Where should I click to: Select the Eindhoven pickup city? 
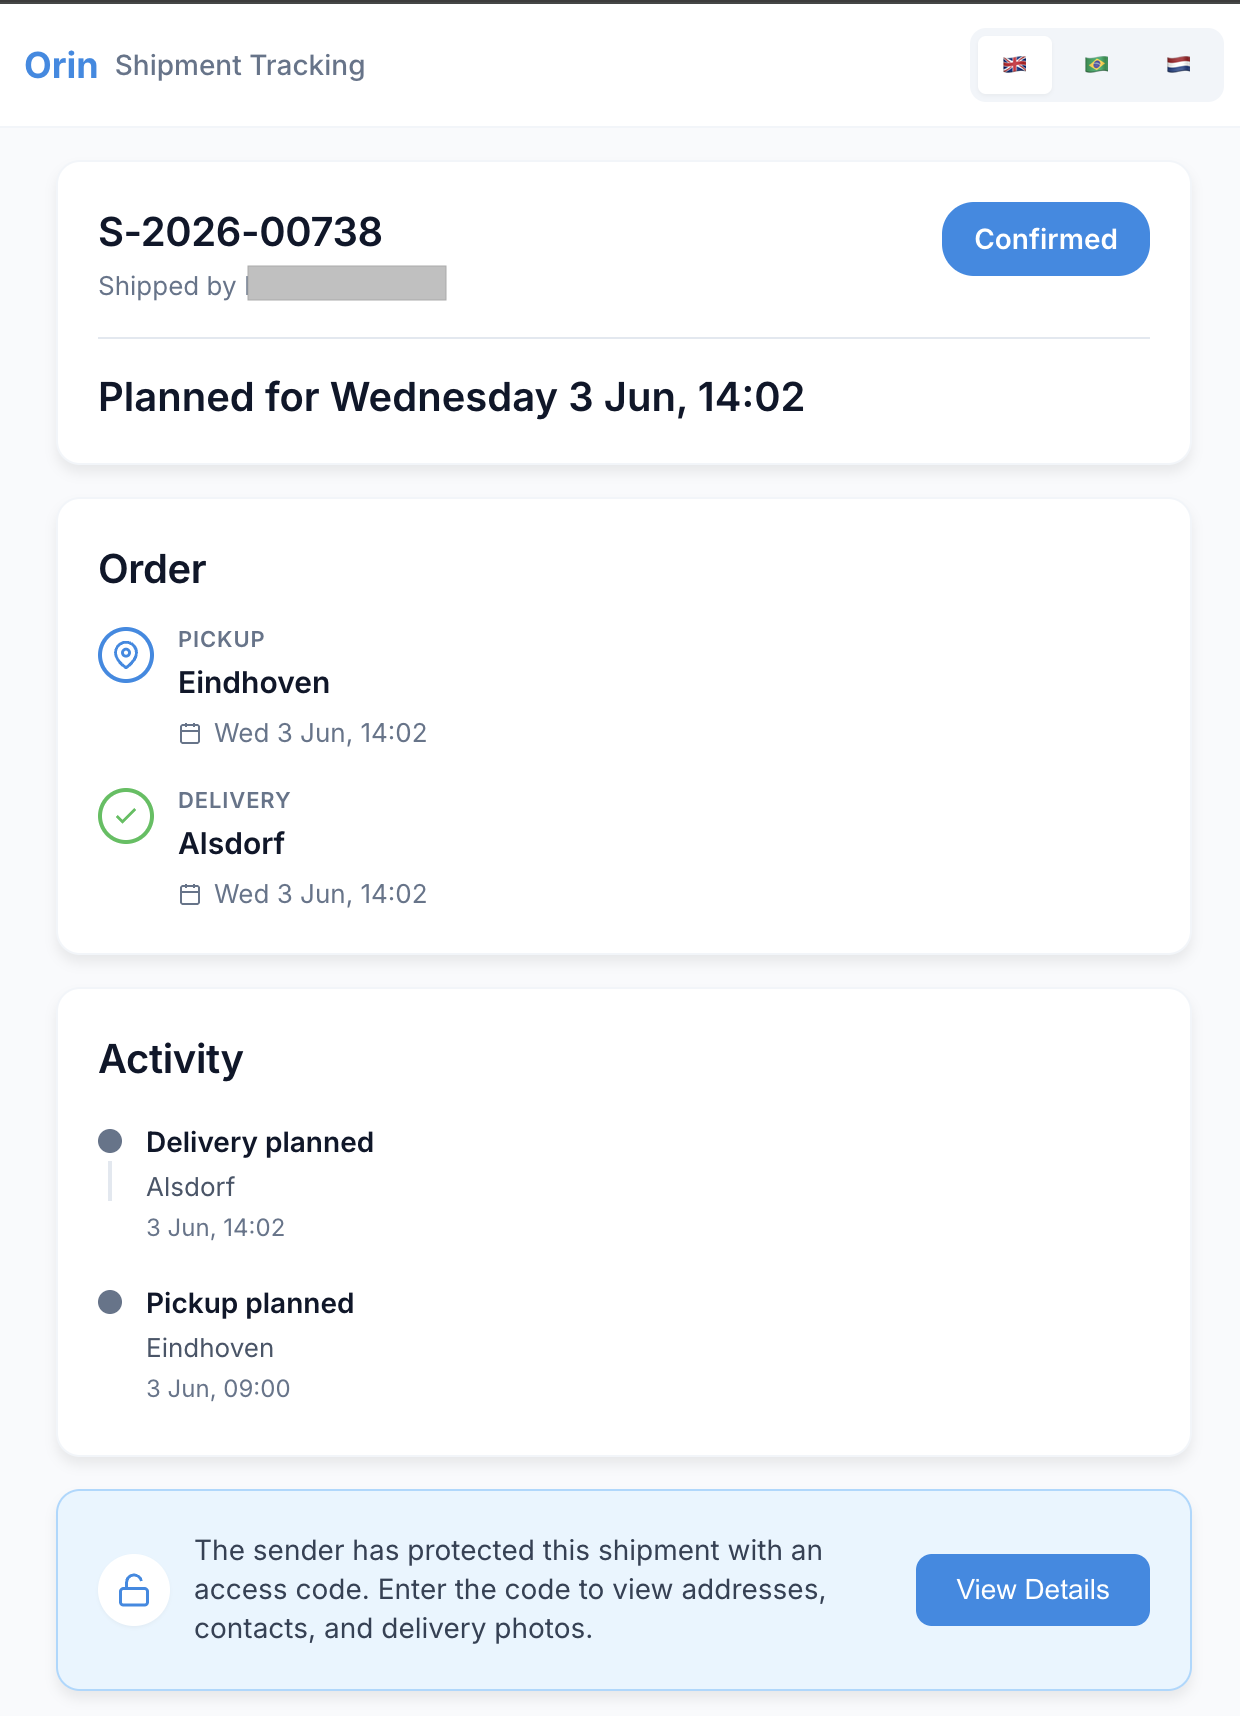tap(254, 683)
